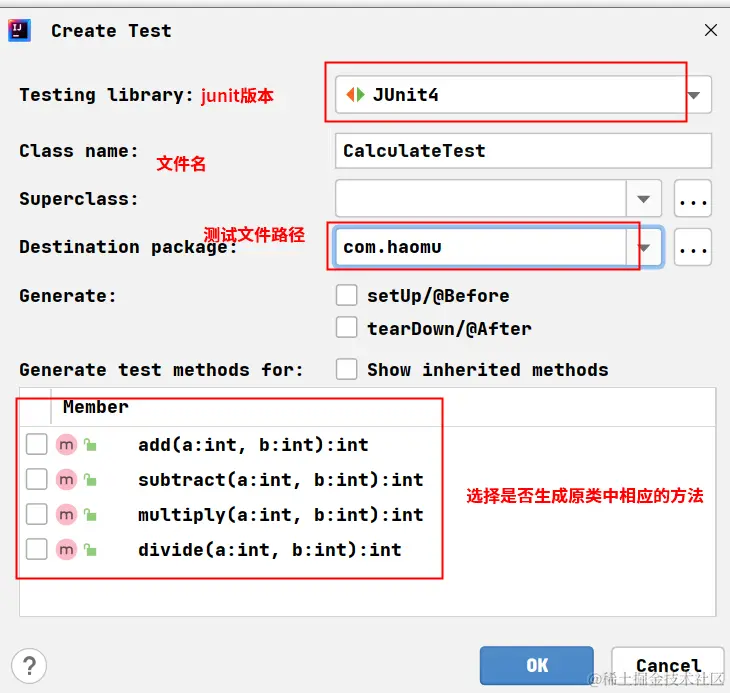Expand the Destination package dropdown arrow

point(644,248)
